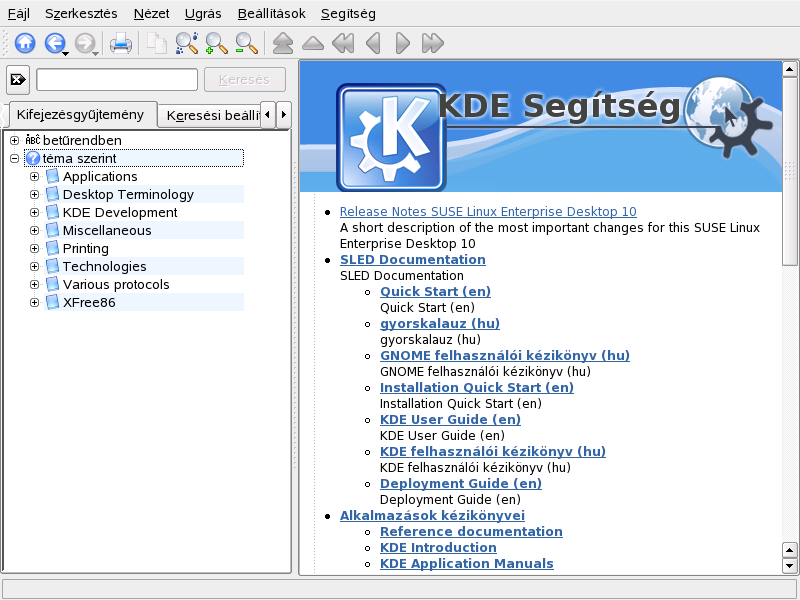Clear the search field with the erase icon
Screen dimensions: 800x600
coord(18,80)
